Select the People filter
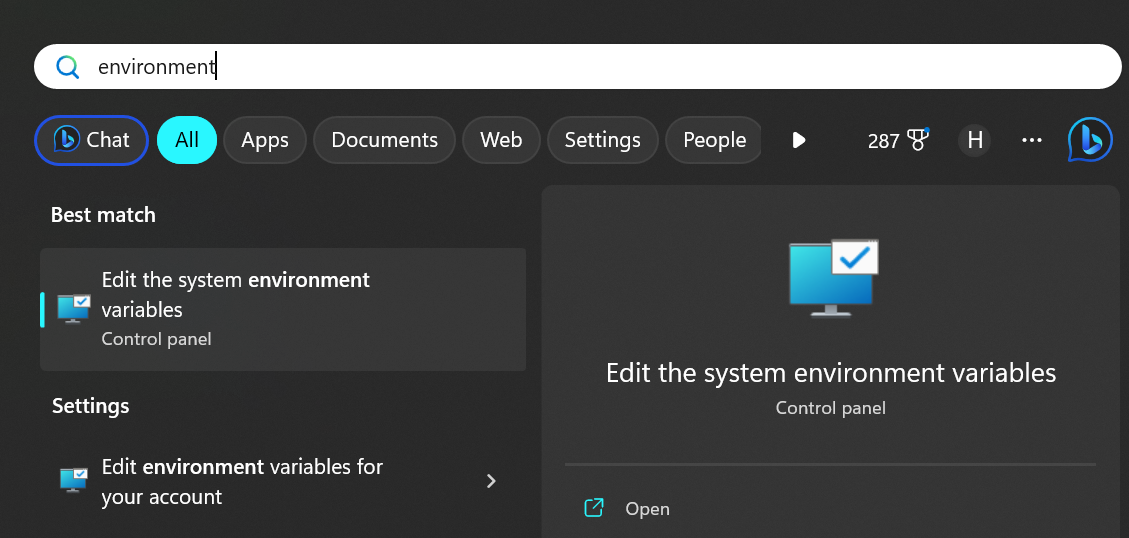 click(x=714, y=140)
